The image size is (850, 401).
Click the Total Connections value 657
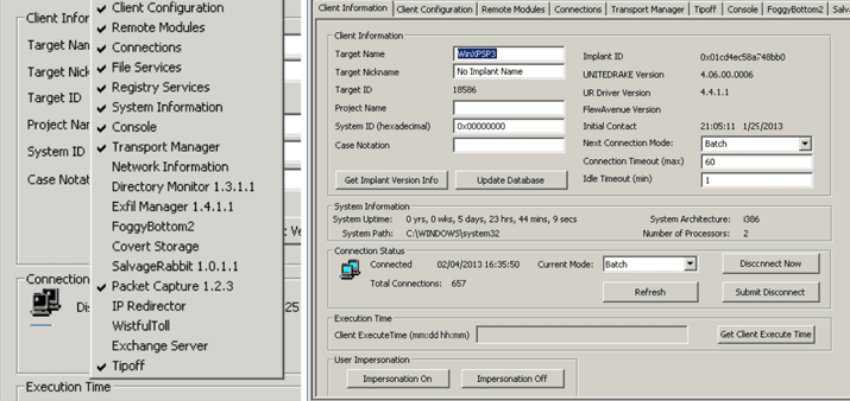[x=459, y=283]
